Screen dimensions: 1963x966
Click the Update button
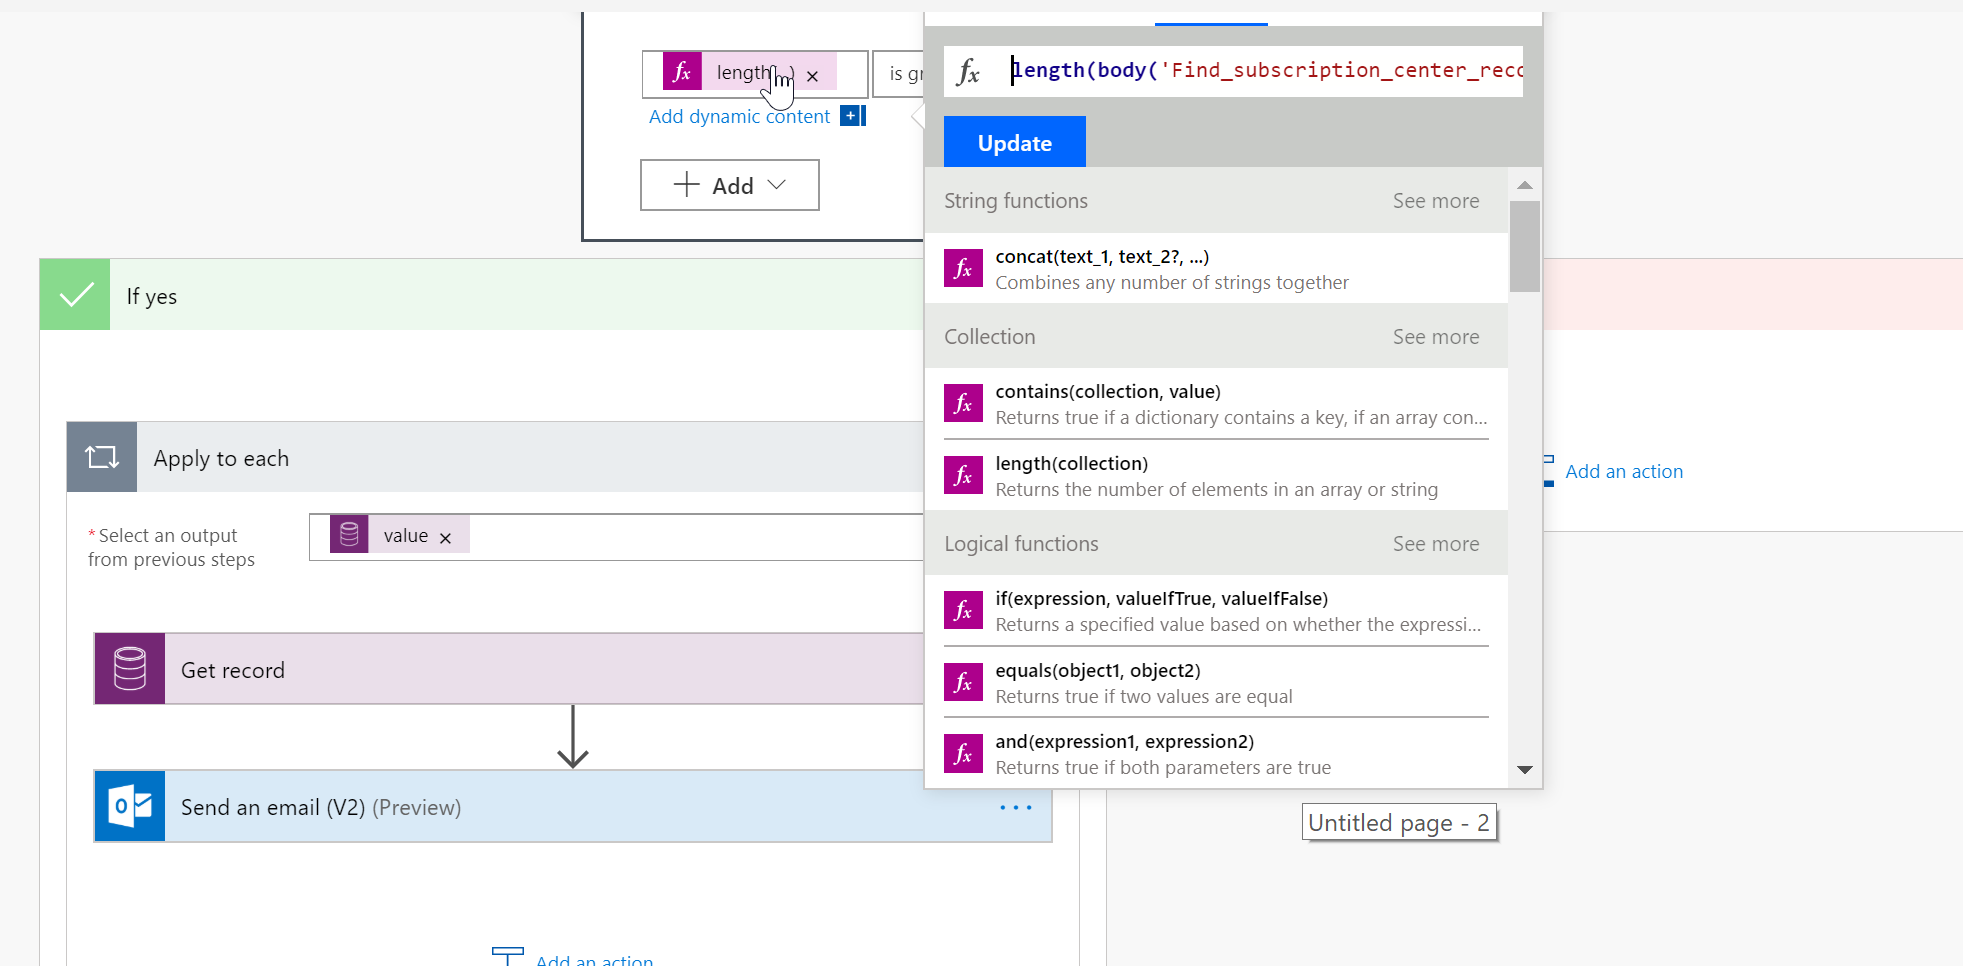(x=1014, y=142)
